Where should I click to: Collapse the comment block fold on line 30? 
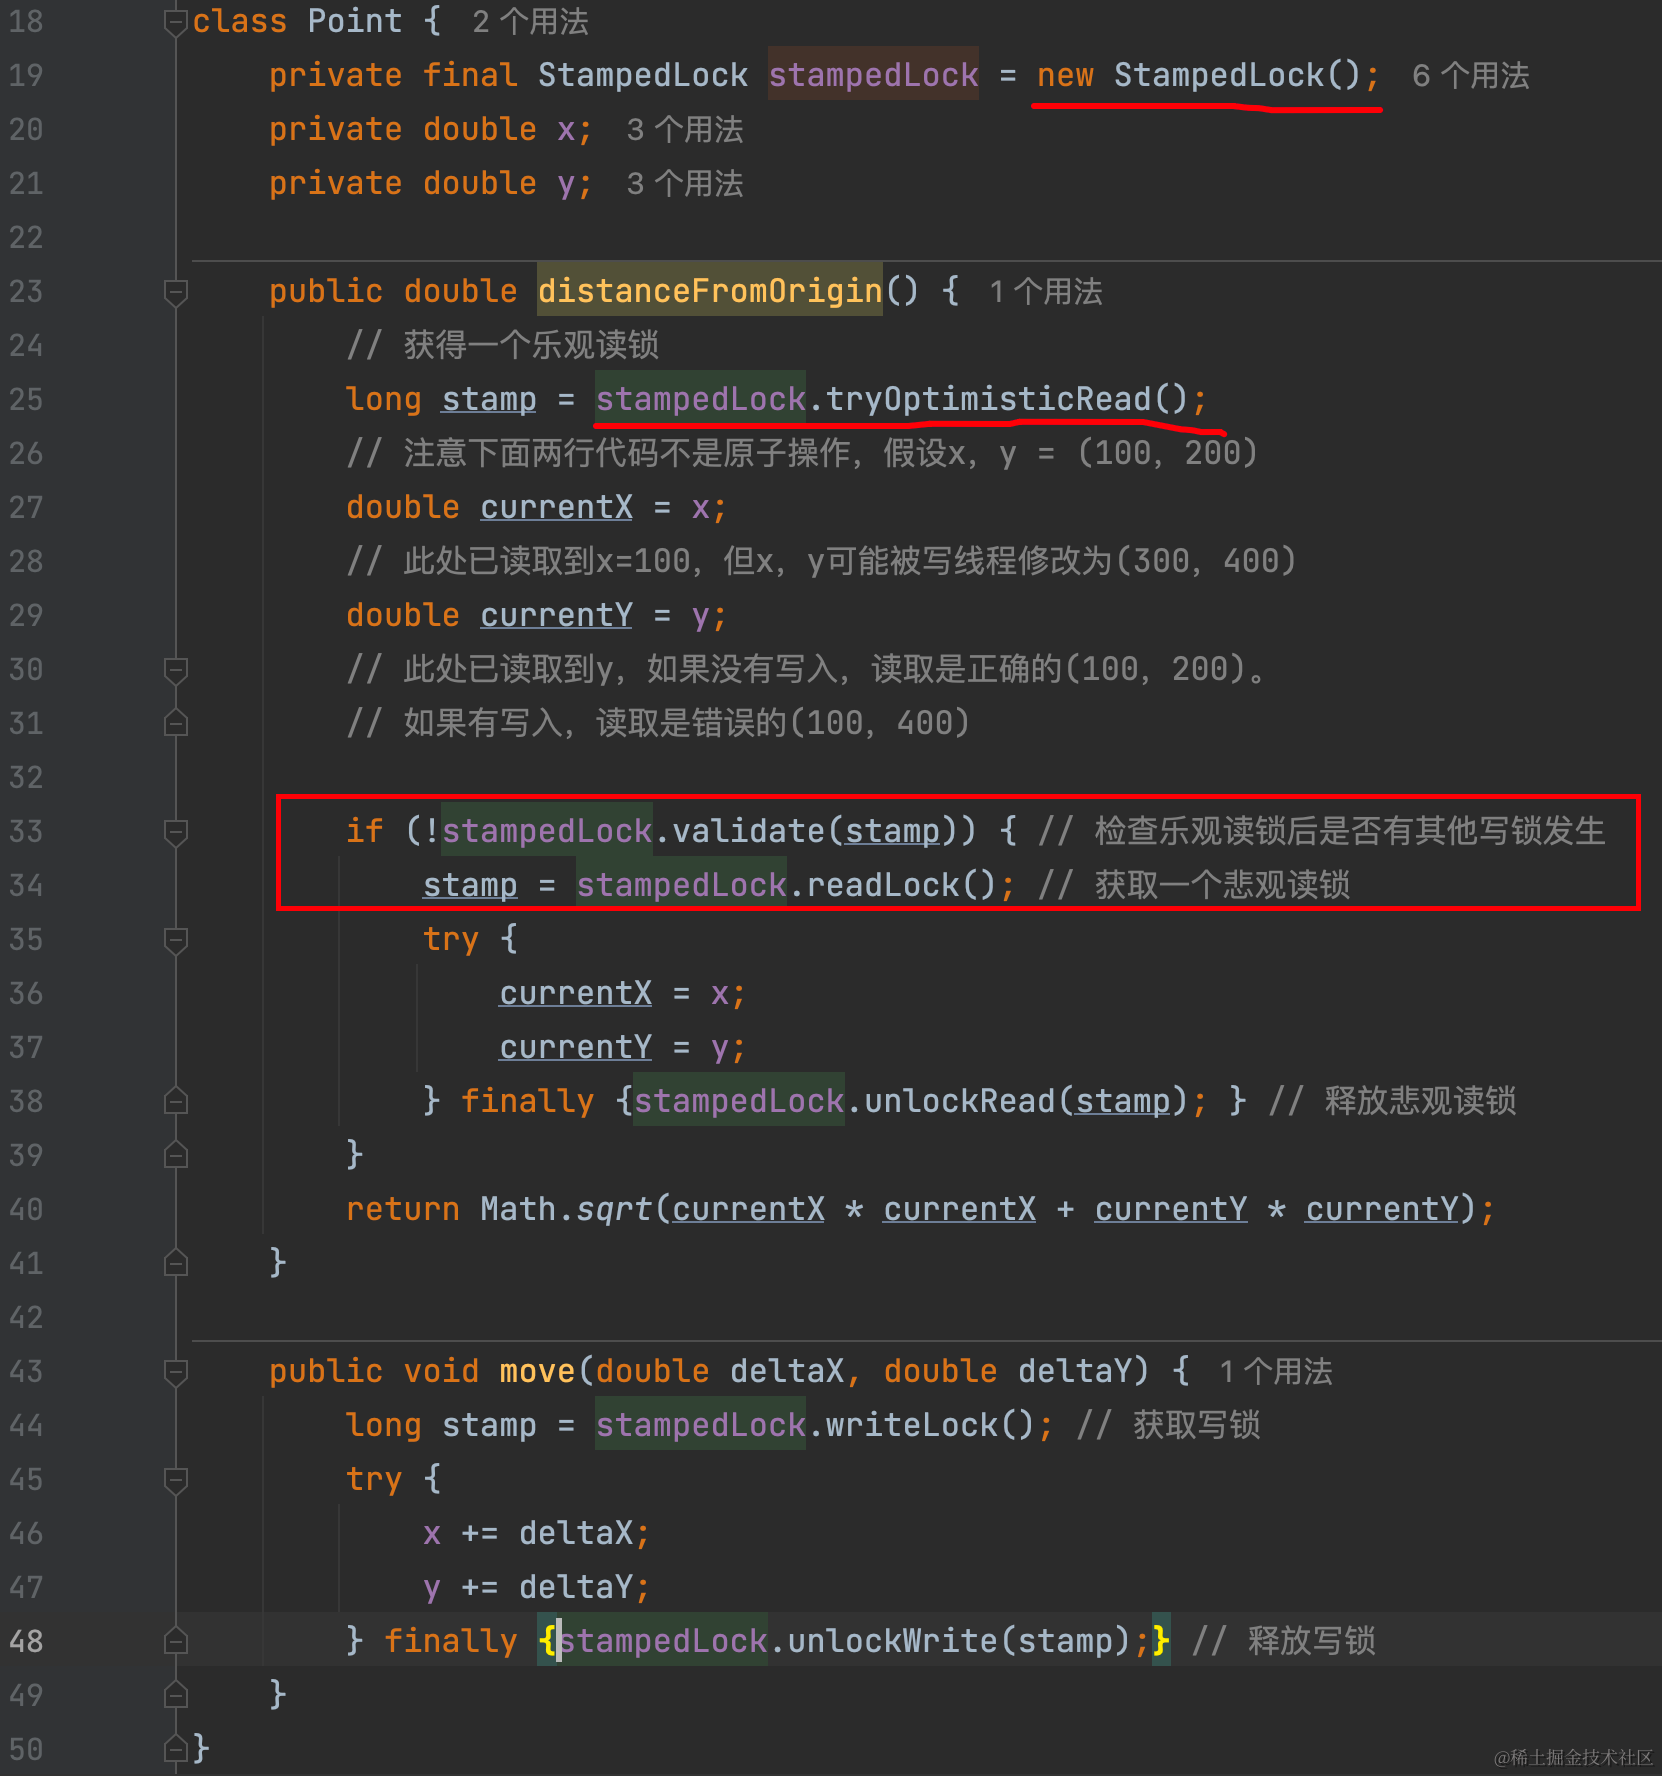(176, 669)
